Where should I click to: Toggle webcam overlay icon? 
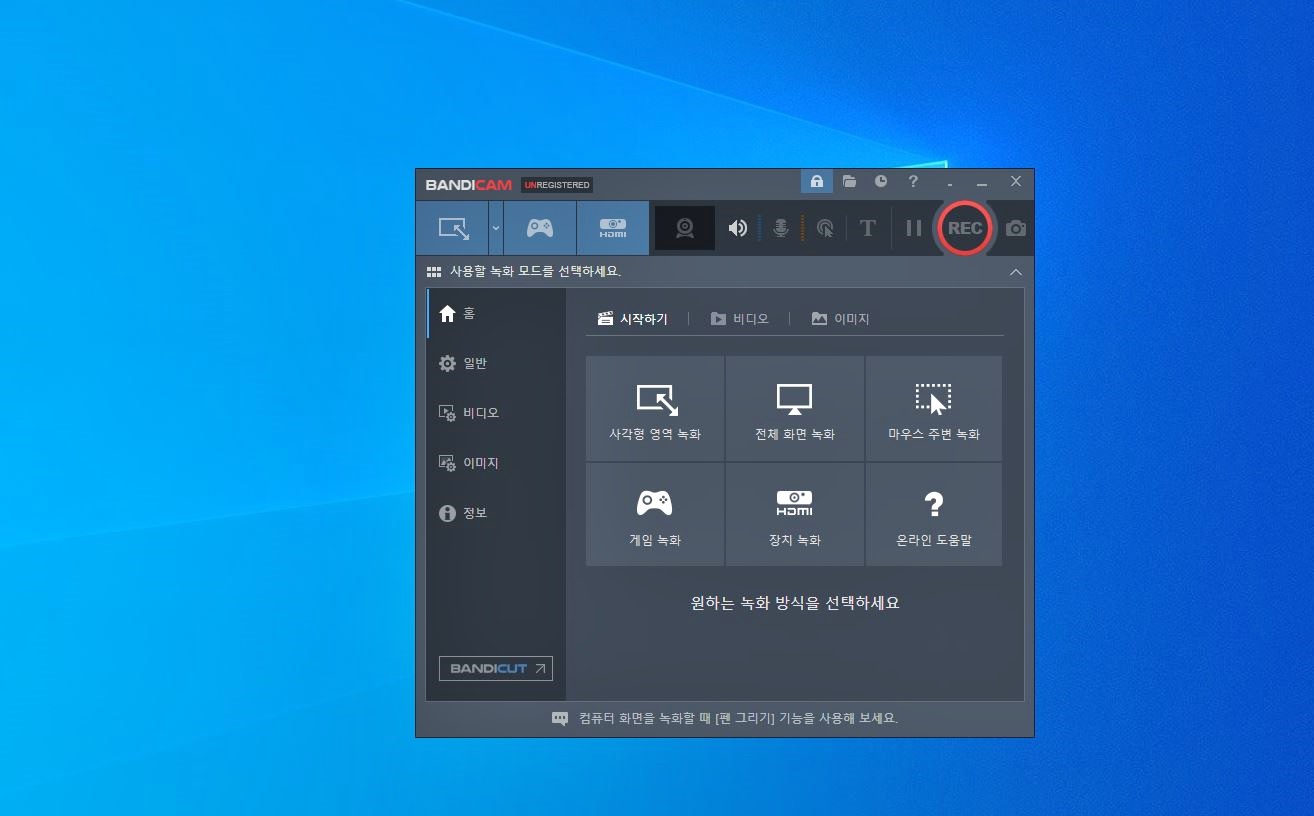[685, 228]
